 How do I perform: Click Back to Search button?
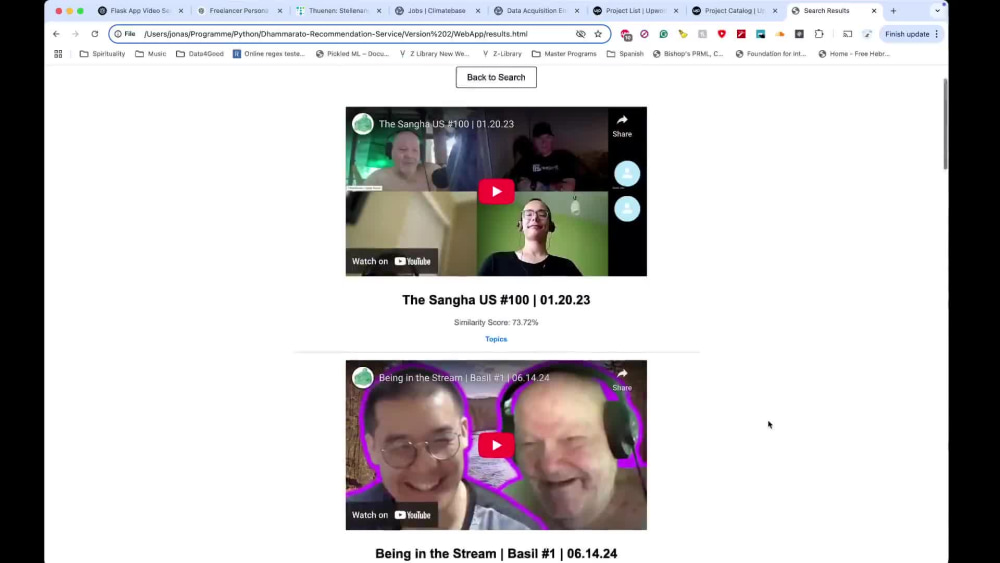(x=496, y=77)
